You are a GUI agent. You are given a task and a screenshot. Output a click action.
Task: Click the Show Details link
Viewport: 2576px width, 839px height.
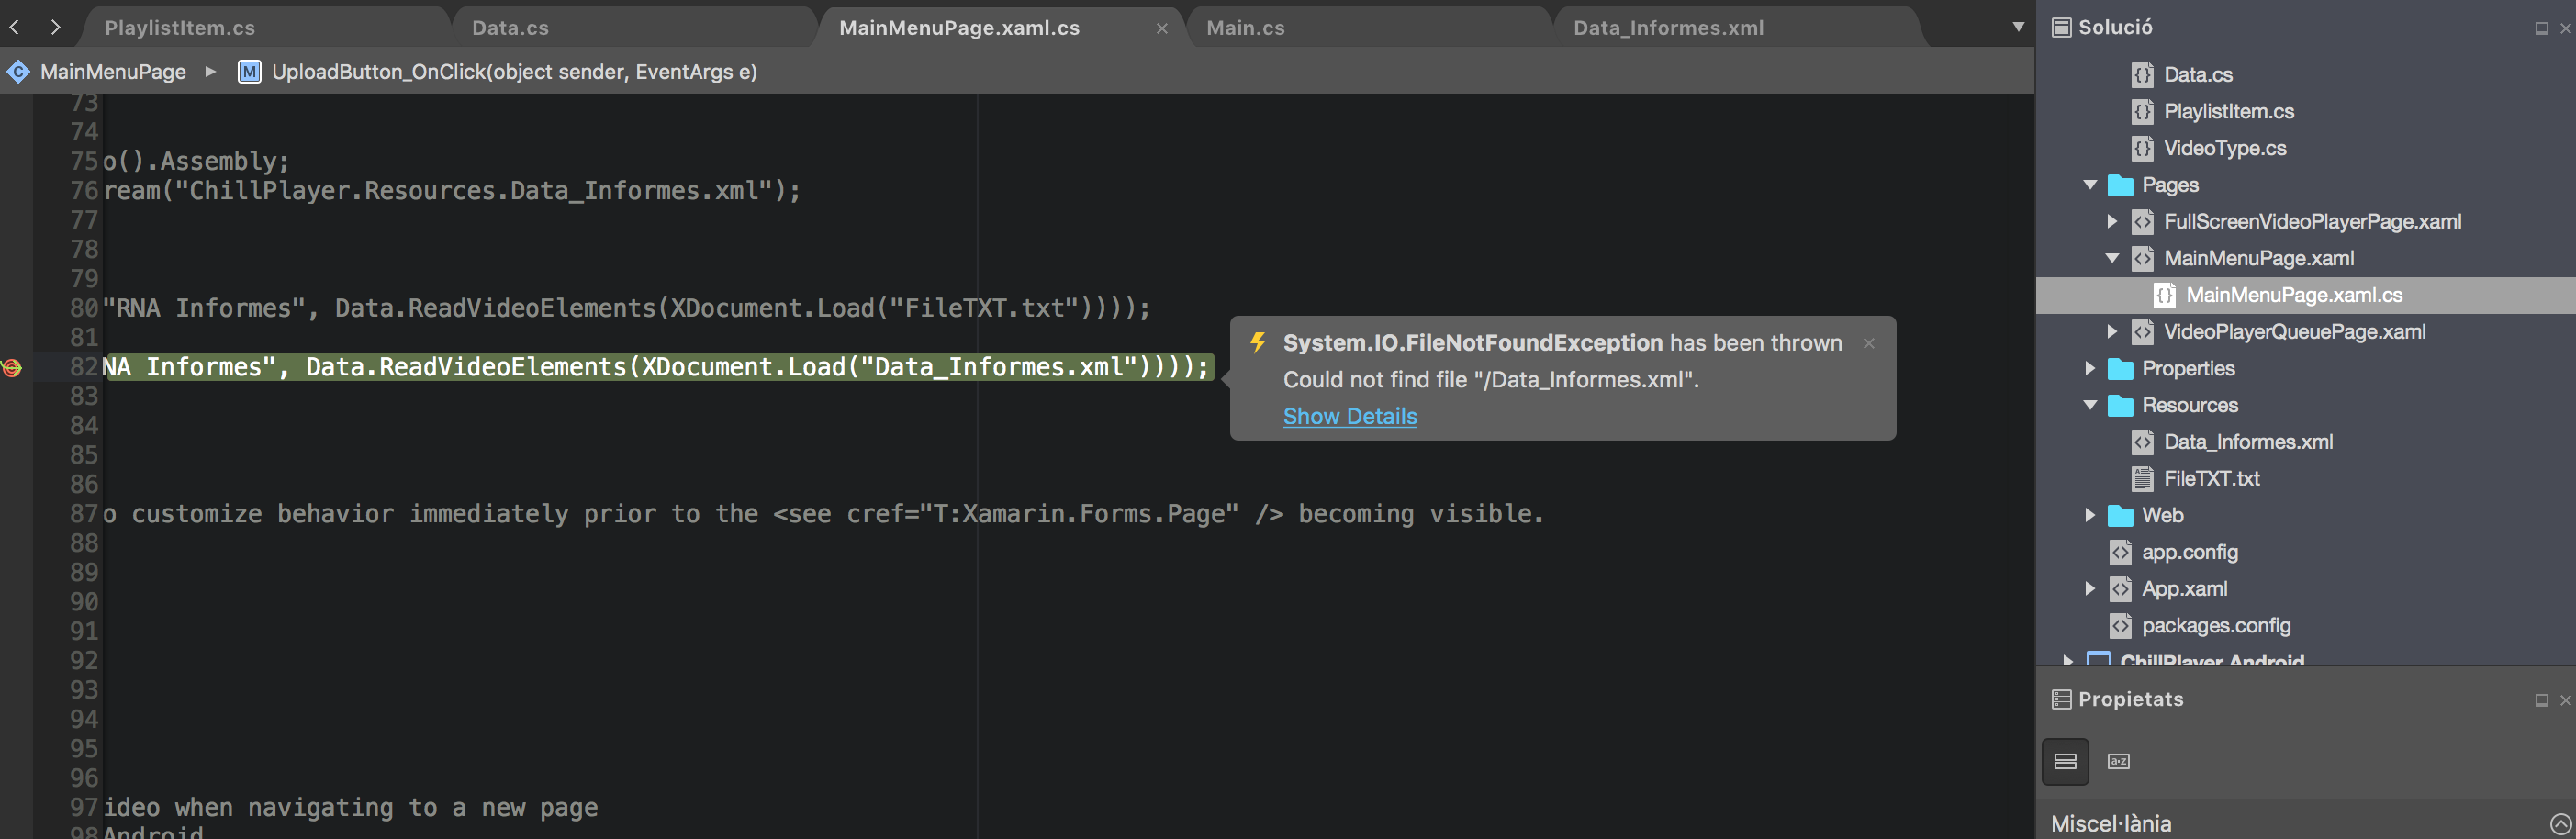click(1350, 416)
